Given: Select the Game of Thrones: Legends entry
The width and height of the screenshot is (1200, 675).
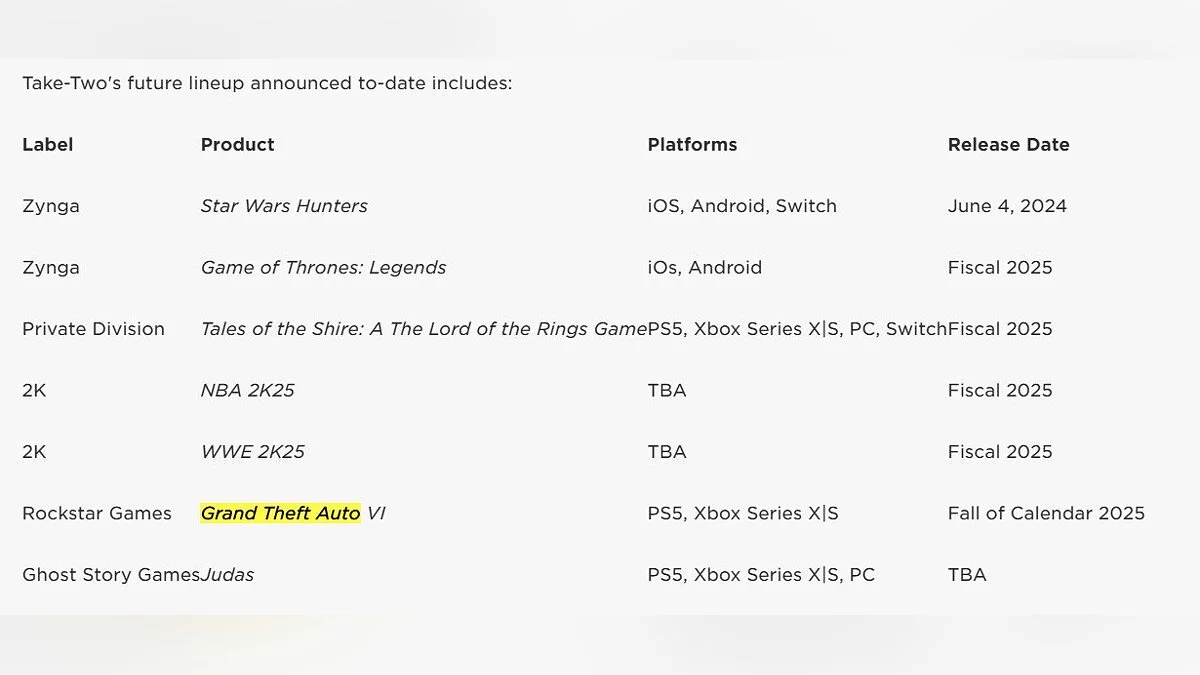Looking at the screenshot, I should [x=323, y=268].
